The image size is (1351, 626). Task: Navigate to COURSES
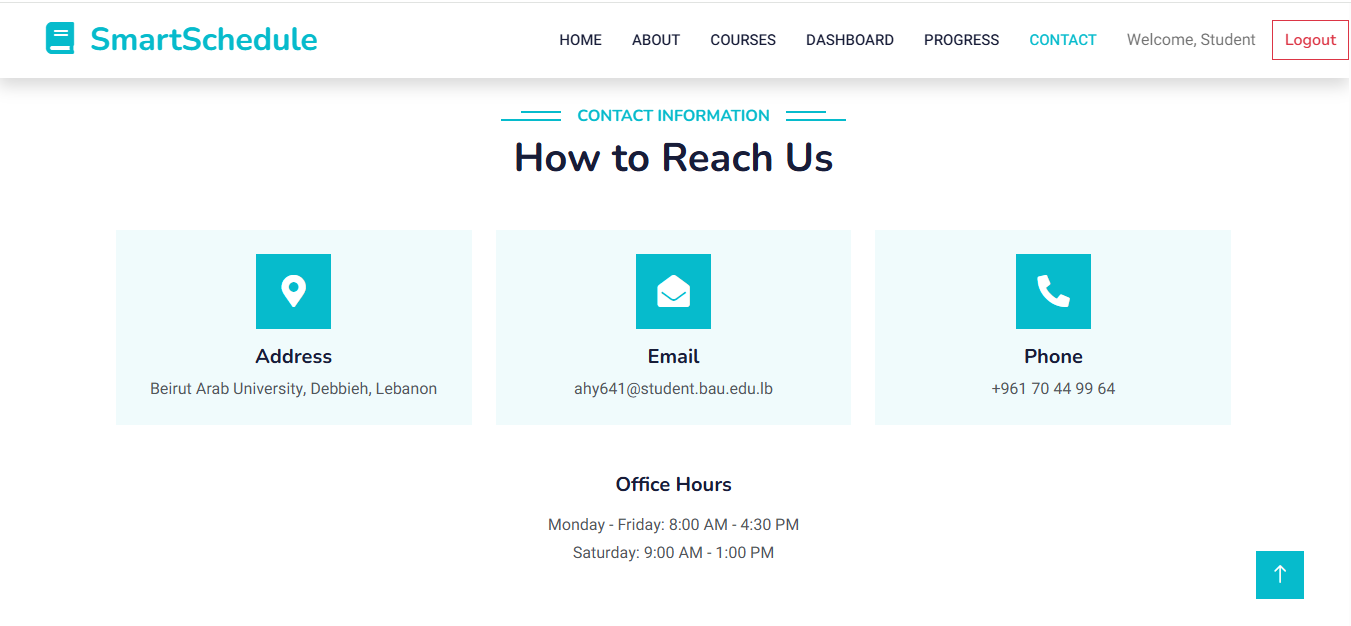coord(743,40)
